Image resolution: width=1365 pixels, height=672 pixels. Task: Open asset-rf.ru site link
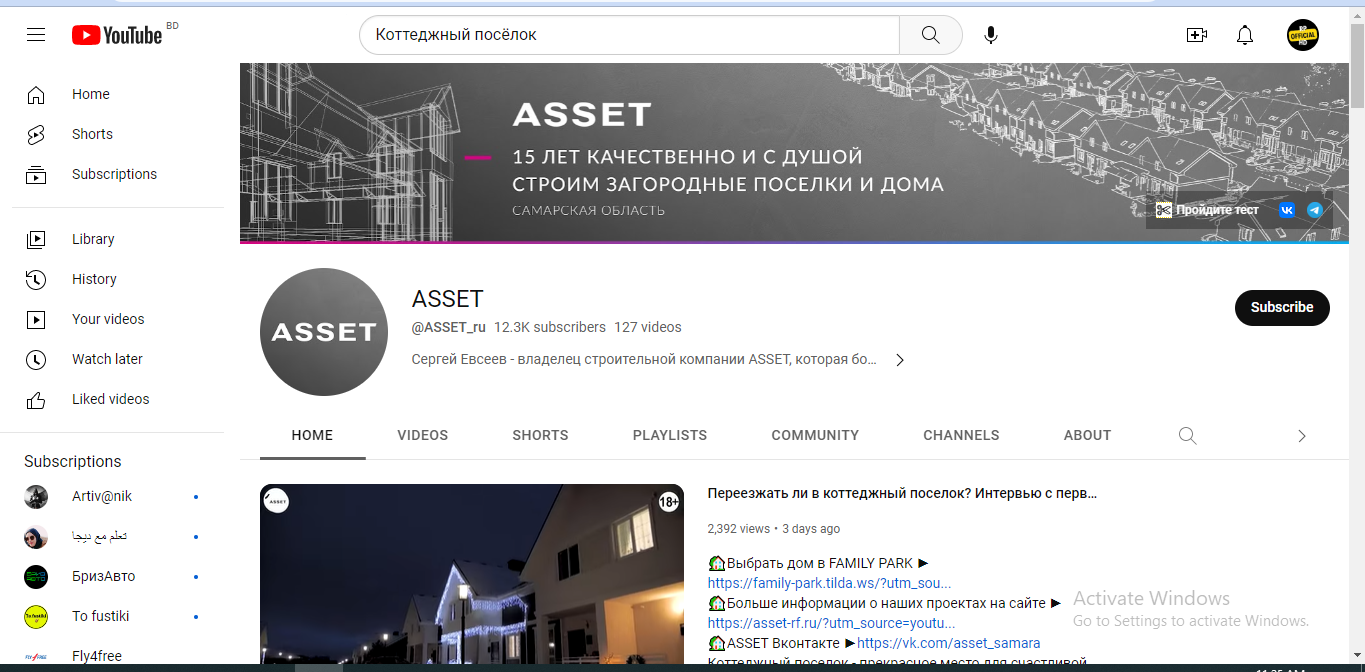tap(832, 623)
